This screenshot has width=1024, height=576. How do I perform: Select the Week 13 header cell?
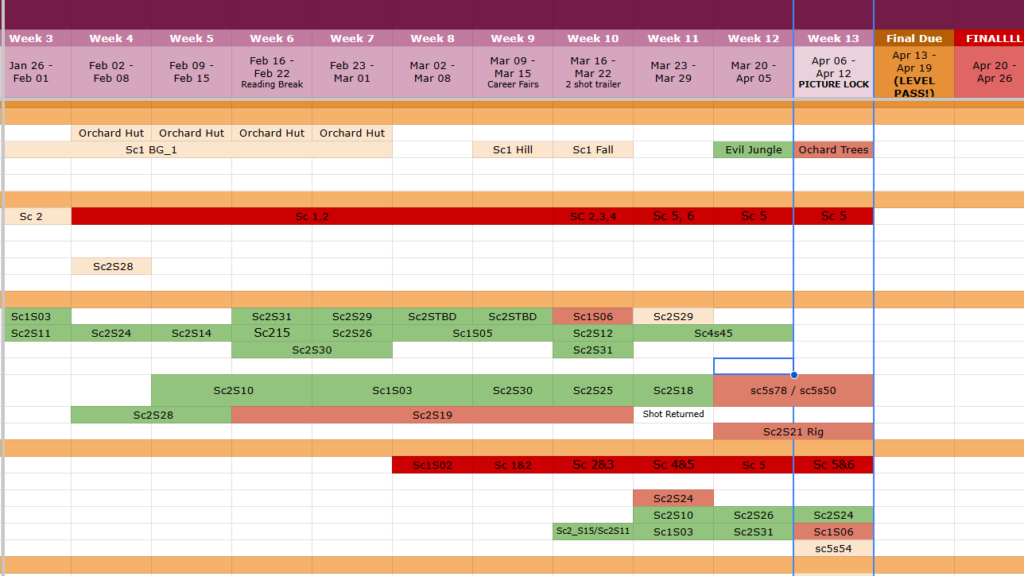833,39
